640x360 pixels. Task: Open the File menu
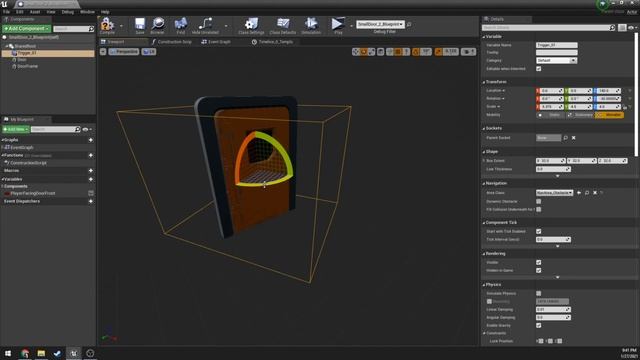coord(6,12)
